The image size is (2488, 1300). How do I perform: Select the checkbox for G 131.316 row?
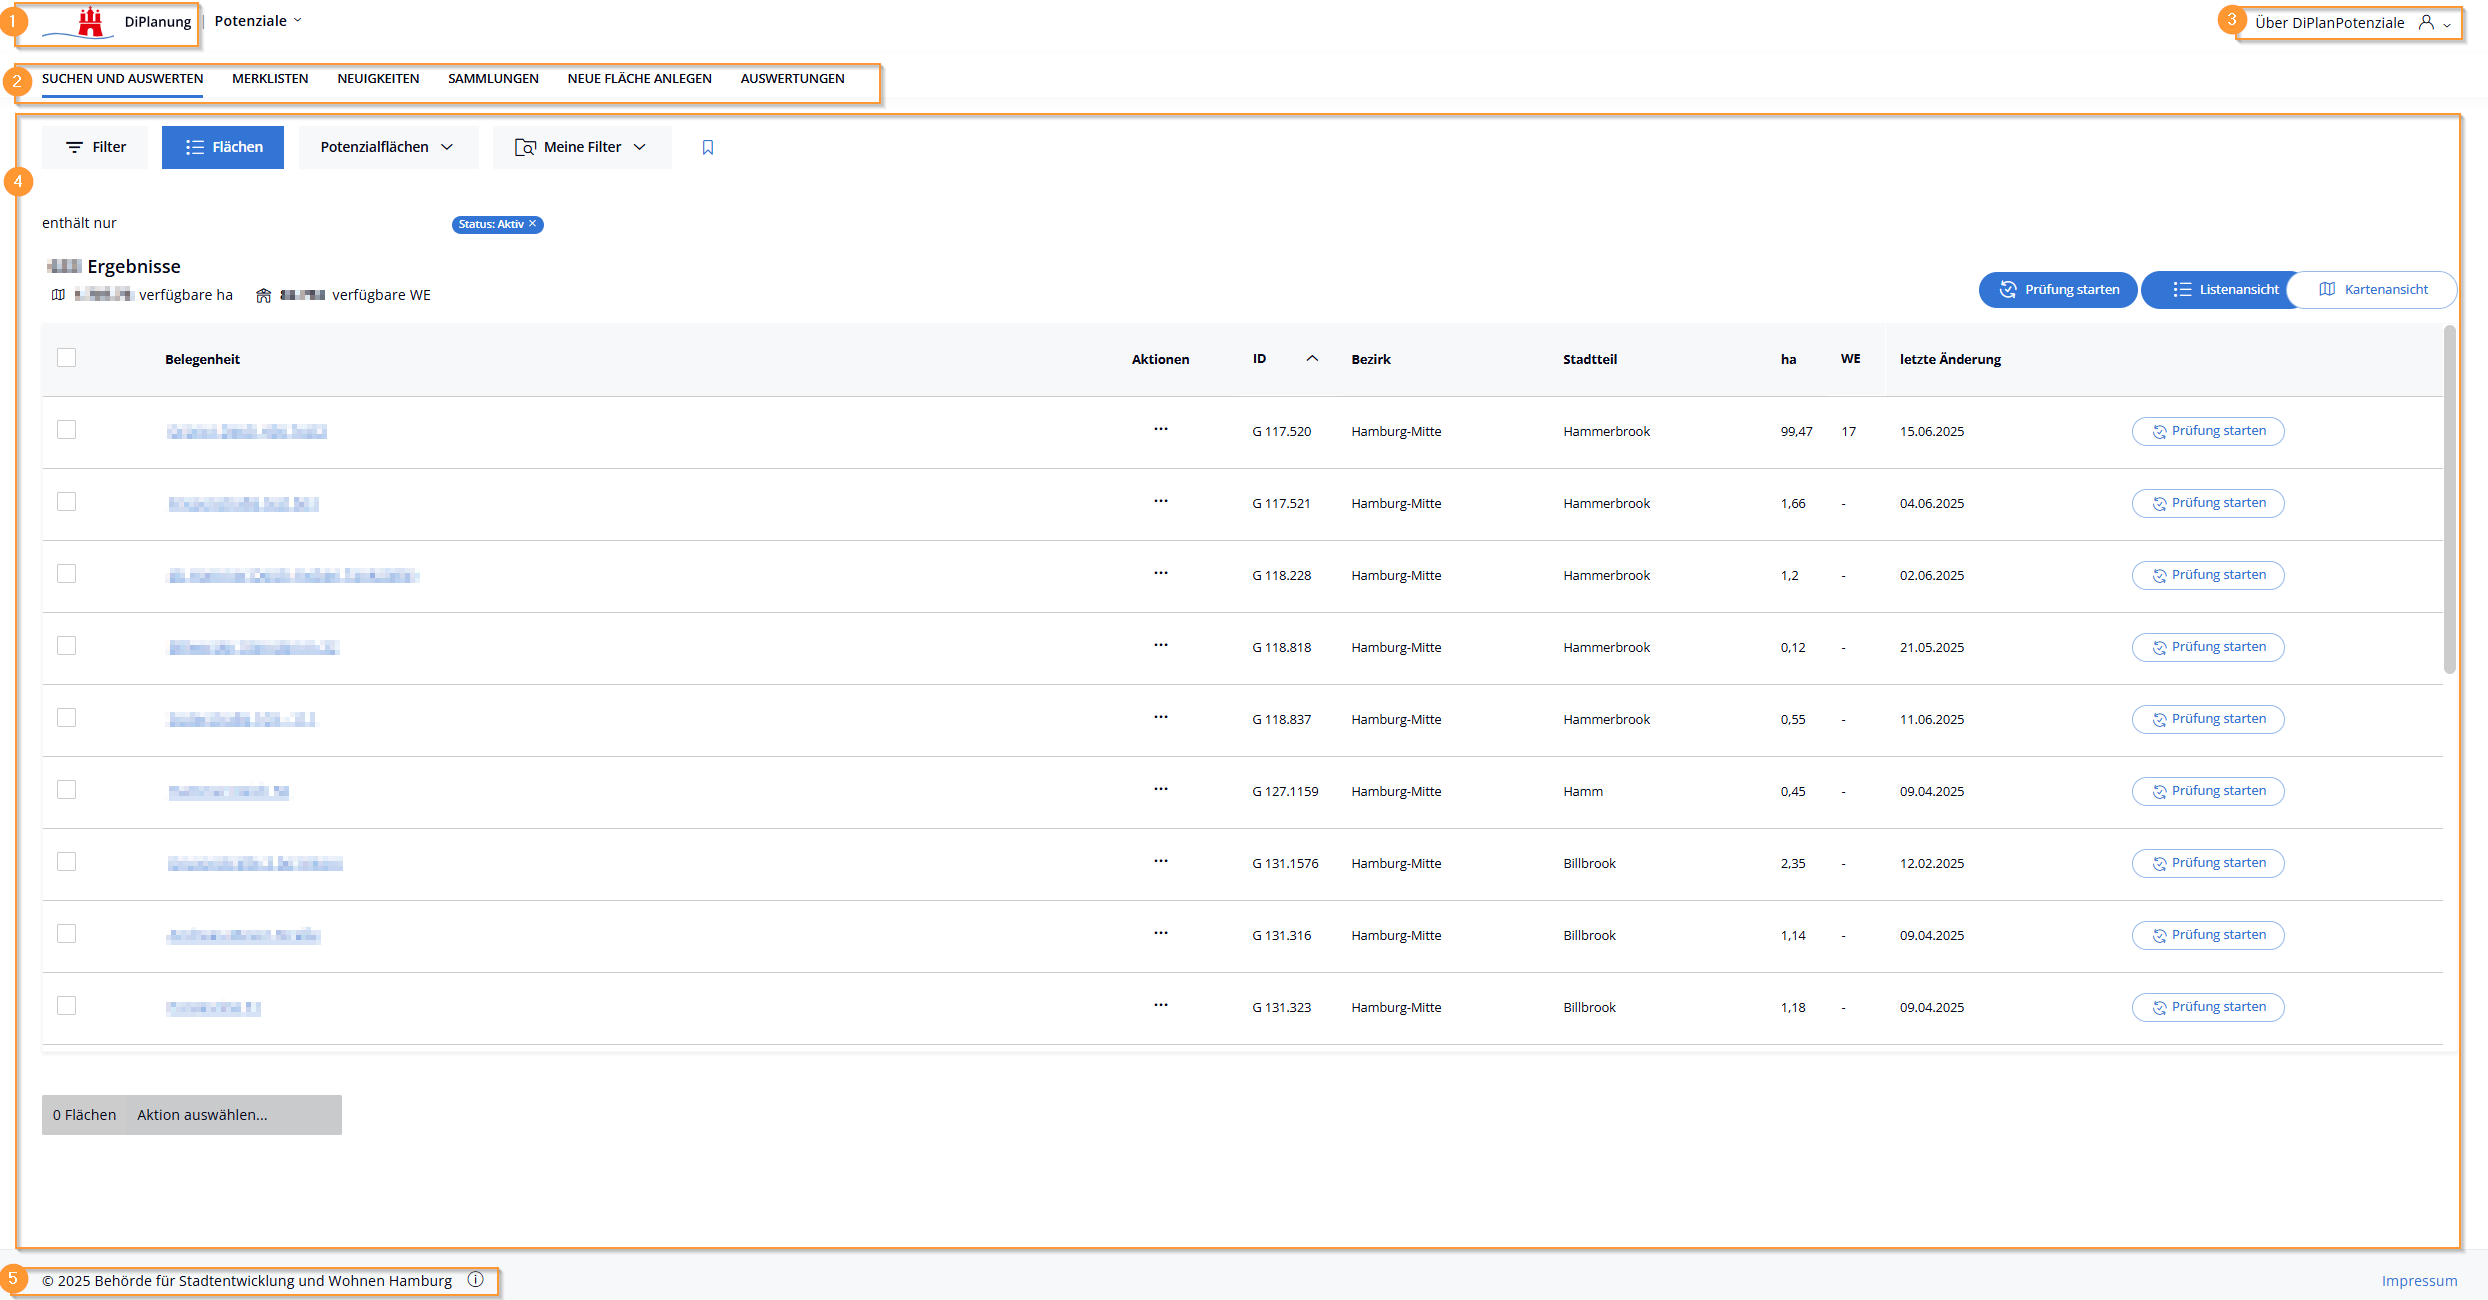(x=67, y=934)
